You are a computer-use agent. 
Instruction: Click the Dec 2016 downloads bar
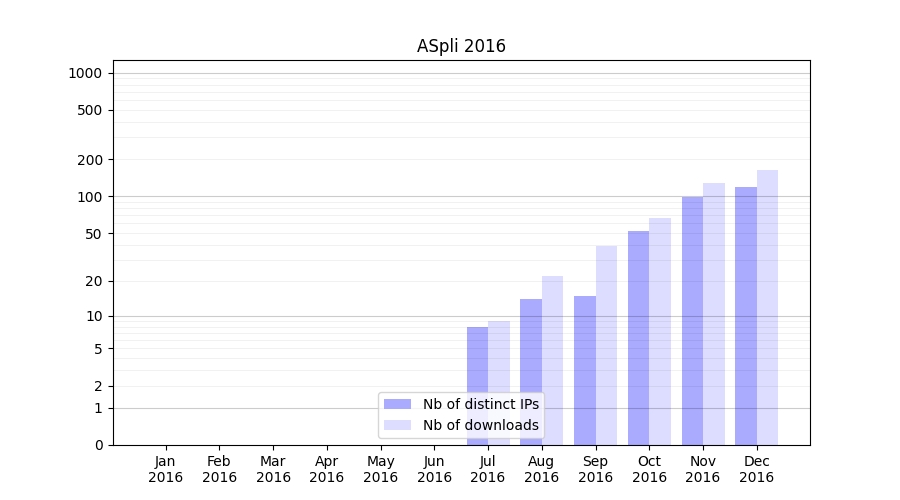[767, 307]
